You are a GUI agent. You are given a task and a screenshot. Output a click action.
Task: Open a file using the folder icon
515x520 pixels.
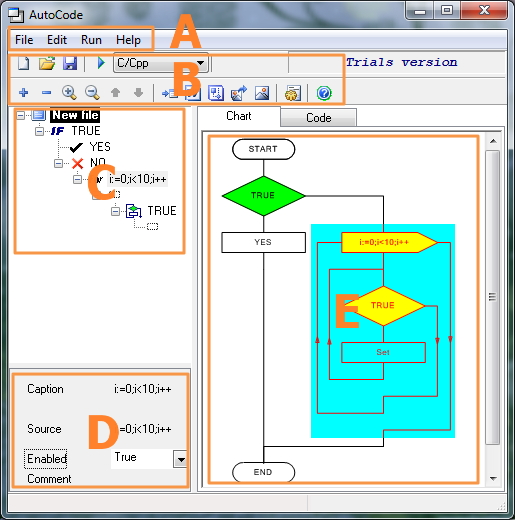point(47,63)
